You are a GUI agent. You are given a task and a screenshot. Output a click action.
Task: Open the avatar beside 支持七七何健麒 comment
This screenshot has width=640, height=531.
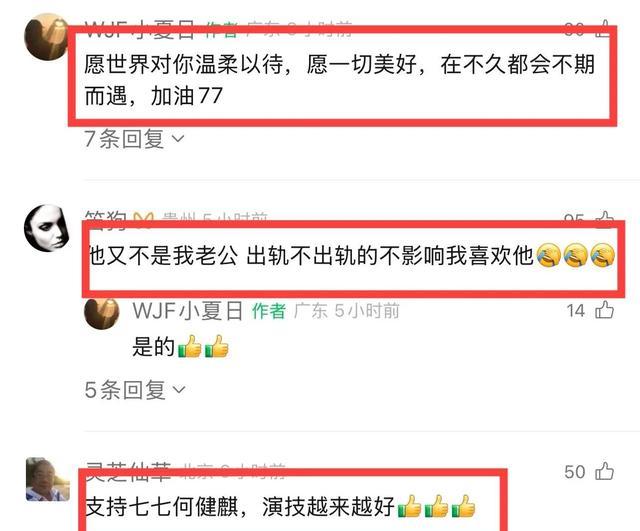[47, 479]
